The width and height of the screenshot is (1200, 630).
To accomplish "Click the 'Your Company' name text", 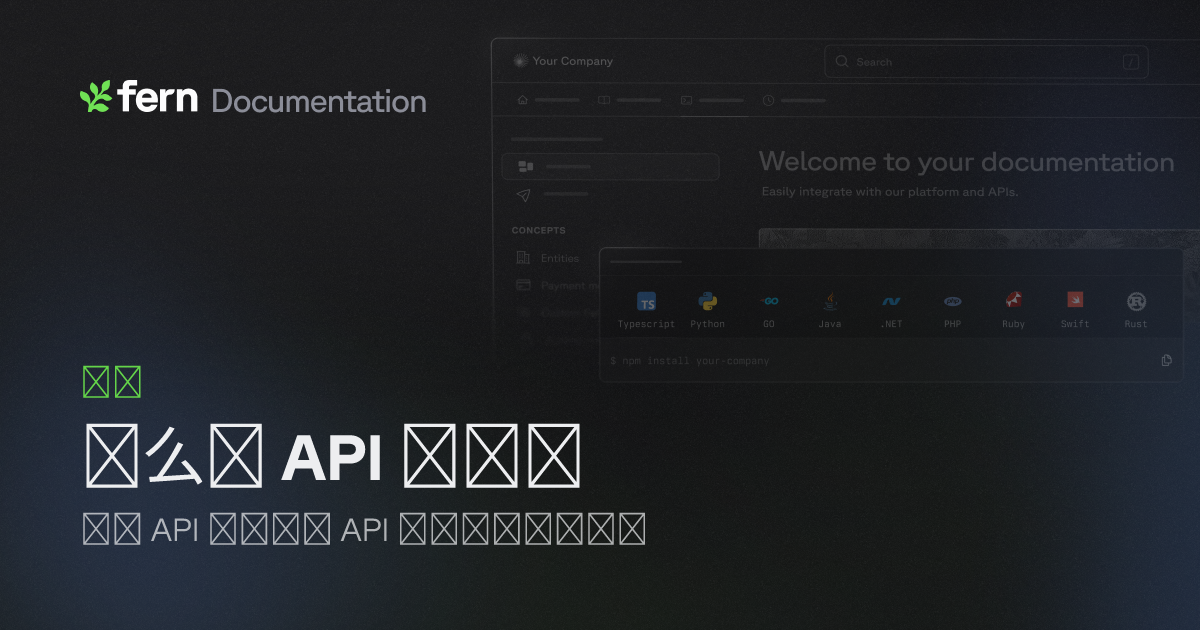I will pyautogui.click(x=573, y=61).
